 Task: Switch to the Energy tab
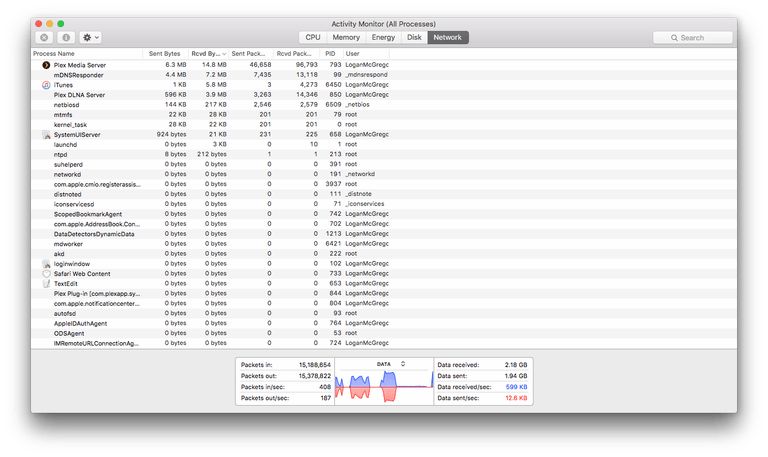383,37
